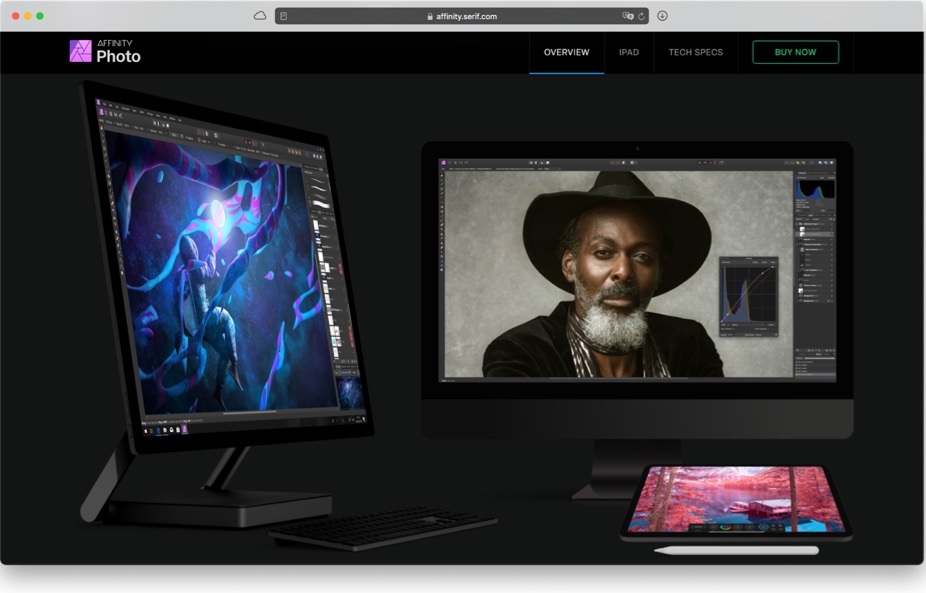Close the Safari window with red button
This screenshot has height=593, width=926.
click(16, 16)
